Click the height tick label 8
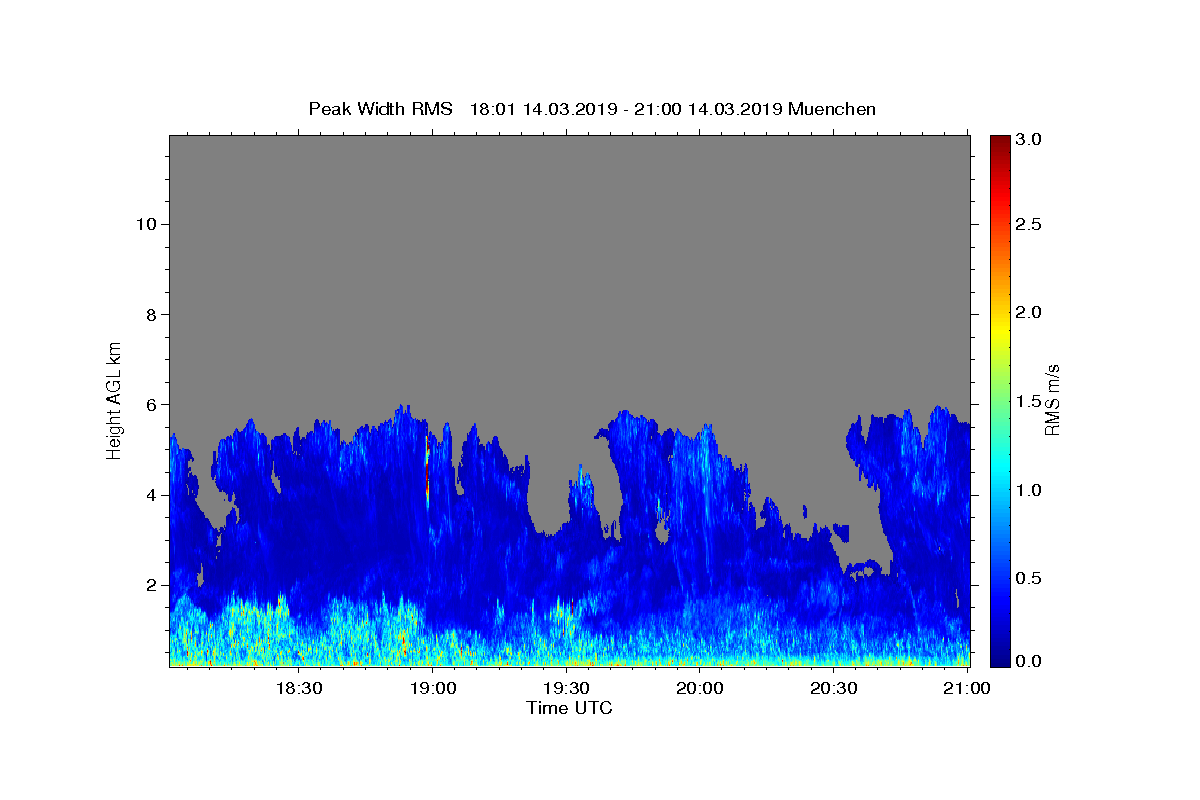Screen dimensions: 1200x800 coord(151,314)
